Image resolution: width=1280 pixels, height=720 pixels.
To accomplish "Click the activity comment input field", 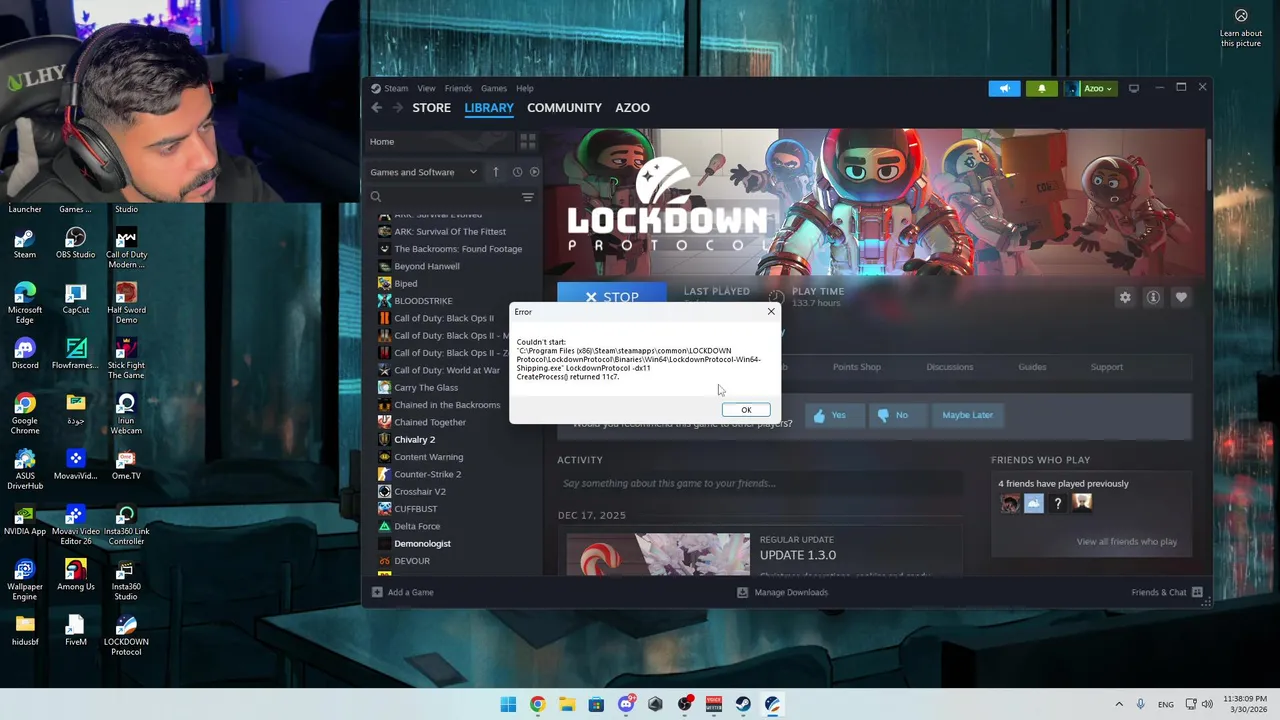I will pos(760,484).
